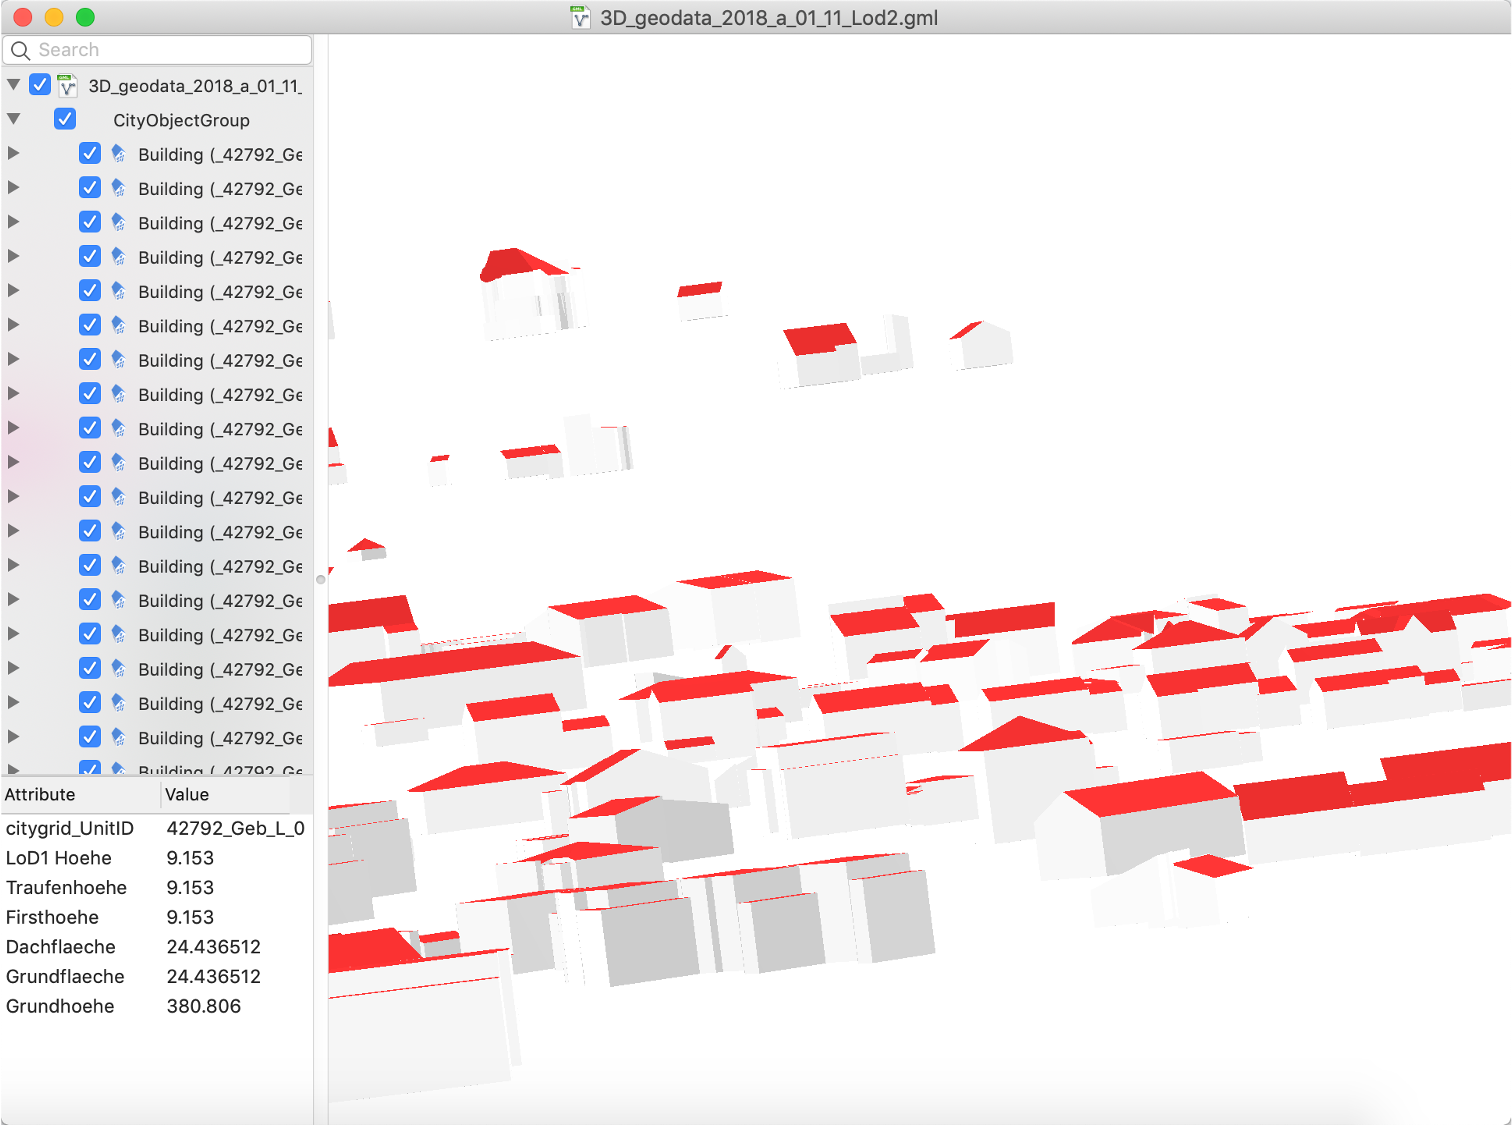
Task: Click the building icon next to the last Building row
Action: point(117,770)
